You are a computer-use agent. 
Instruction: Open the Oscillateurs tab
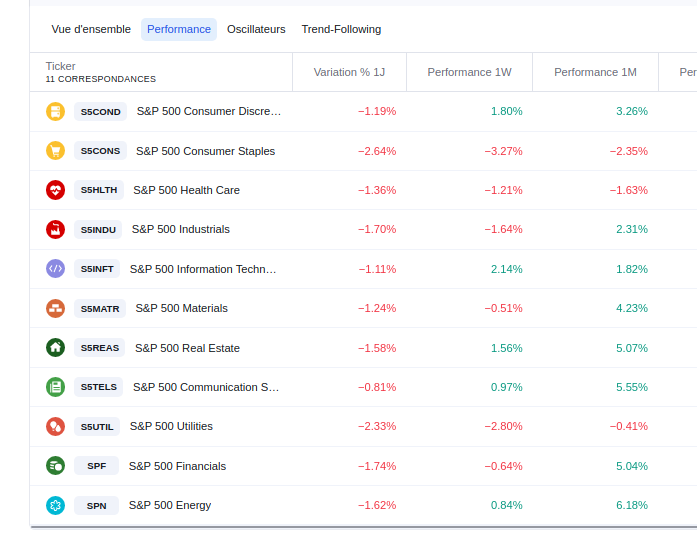pos(256,29)
